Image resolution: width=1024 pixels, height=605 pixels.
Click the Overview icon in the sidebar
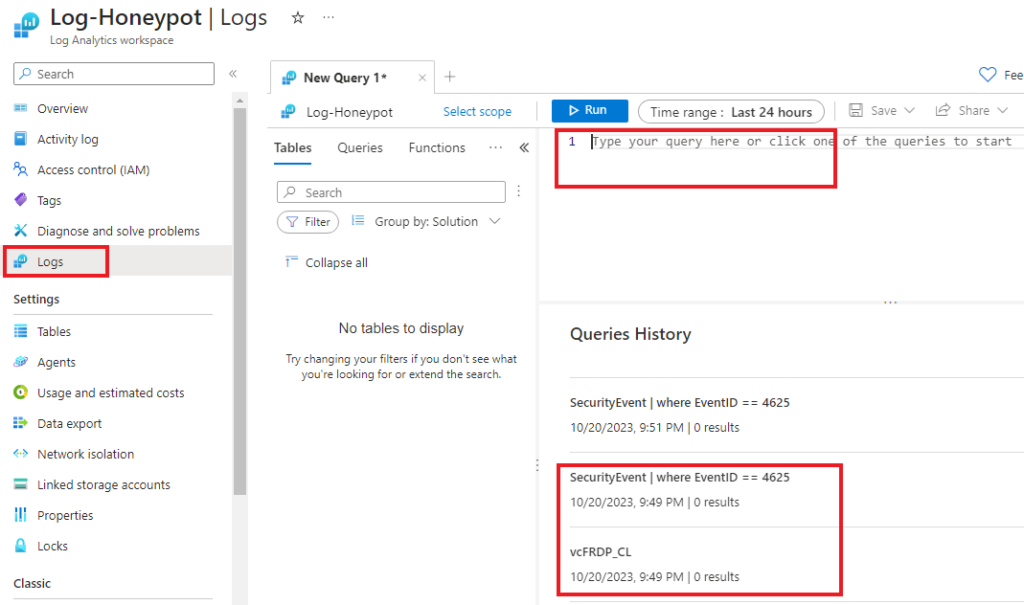click(20, 108)
